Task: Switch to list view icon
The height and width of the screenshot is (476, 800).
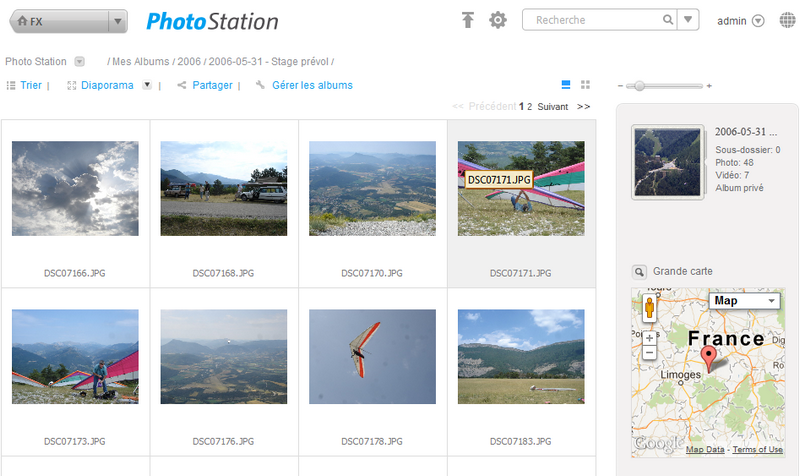Action: (x=566, y=85)
